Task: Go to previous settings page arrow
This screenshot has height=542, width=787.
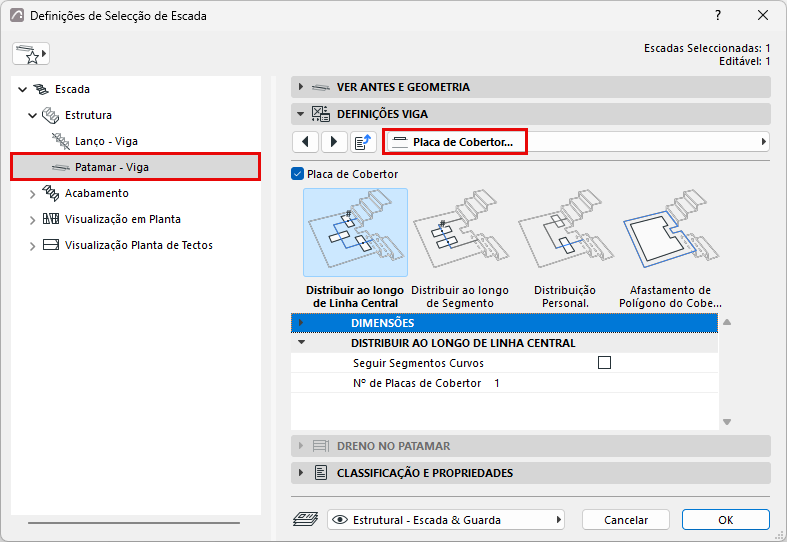Action: tap(305, 142)
